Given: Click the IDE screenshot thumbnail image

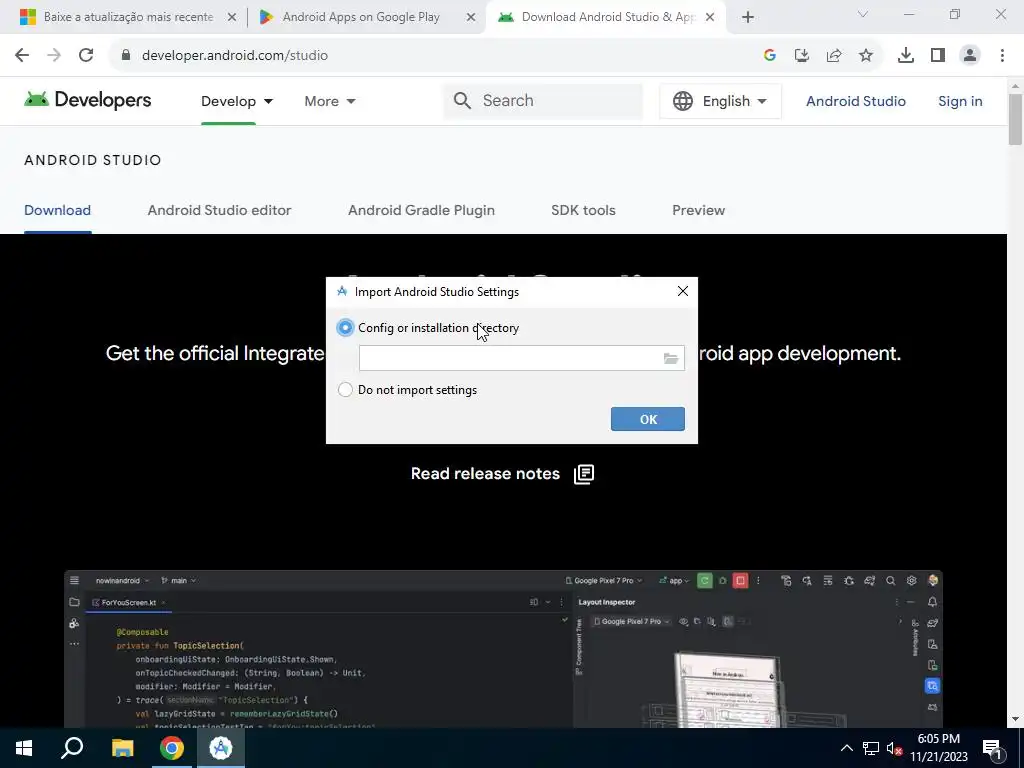Looking at the screenshot, I should 503,648.
